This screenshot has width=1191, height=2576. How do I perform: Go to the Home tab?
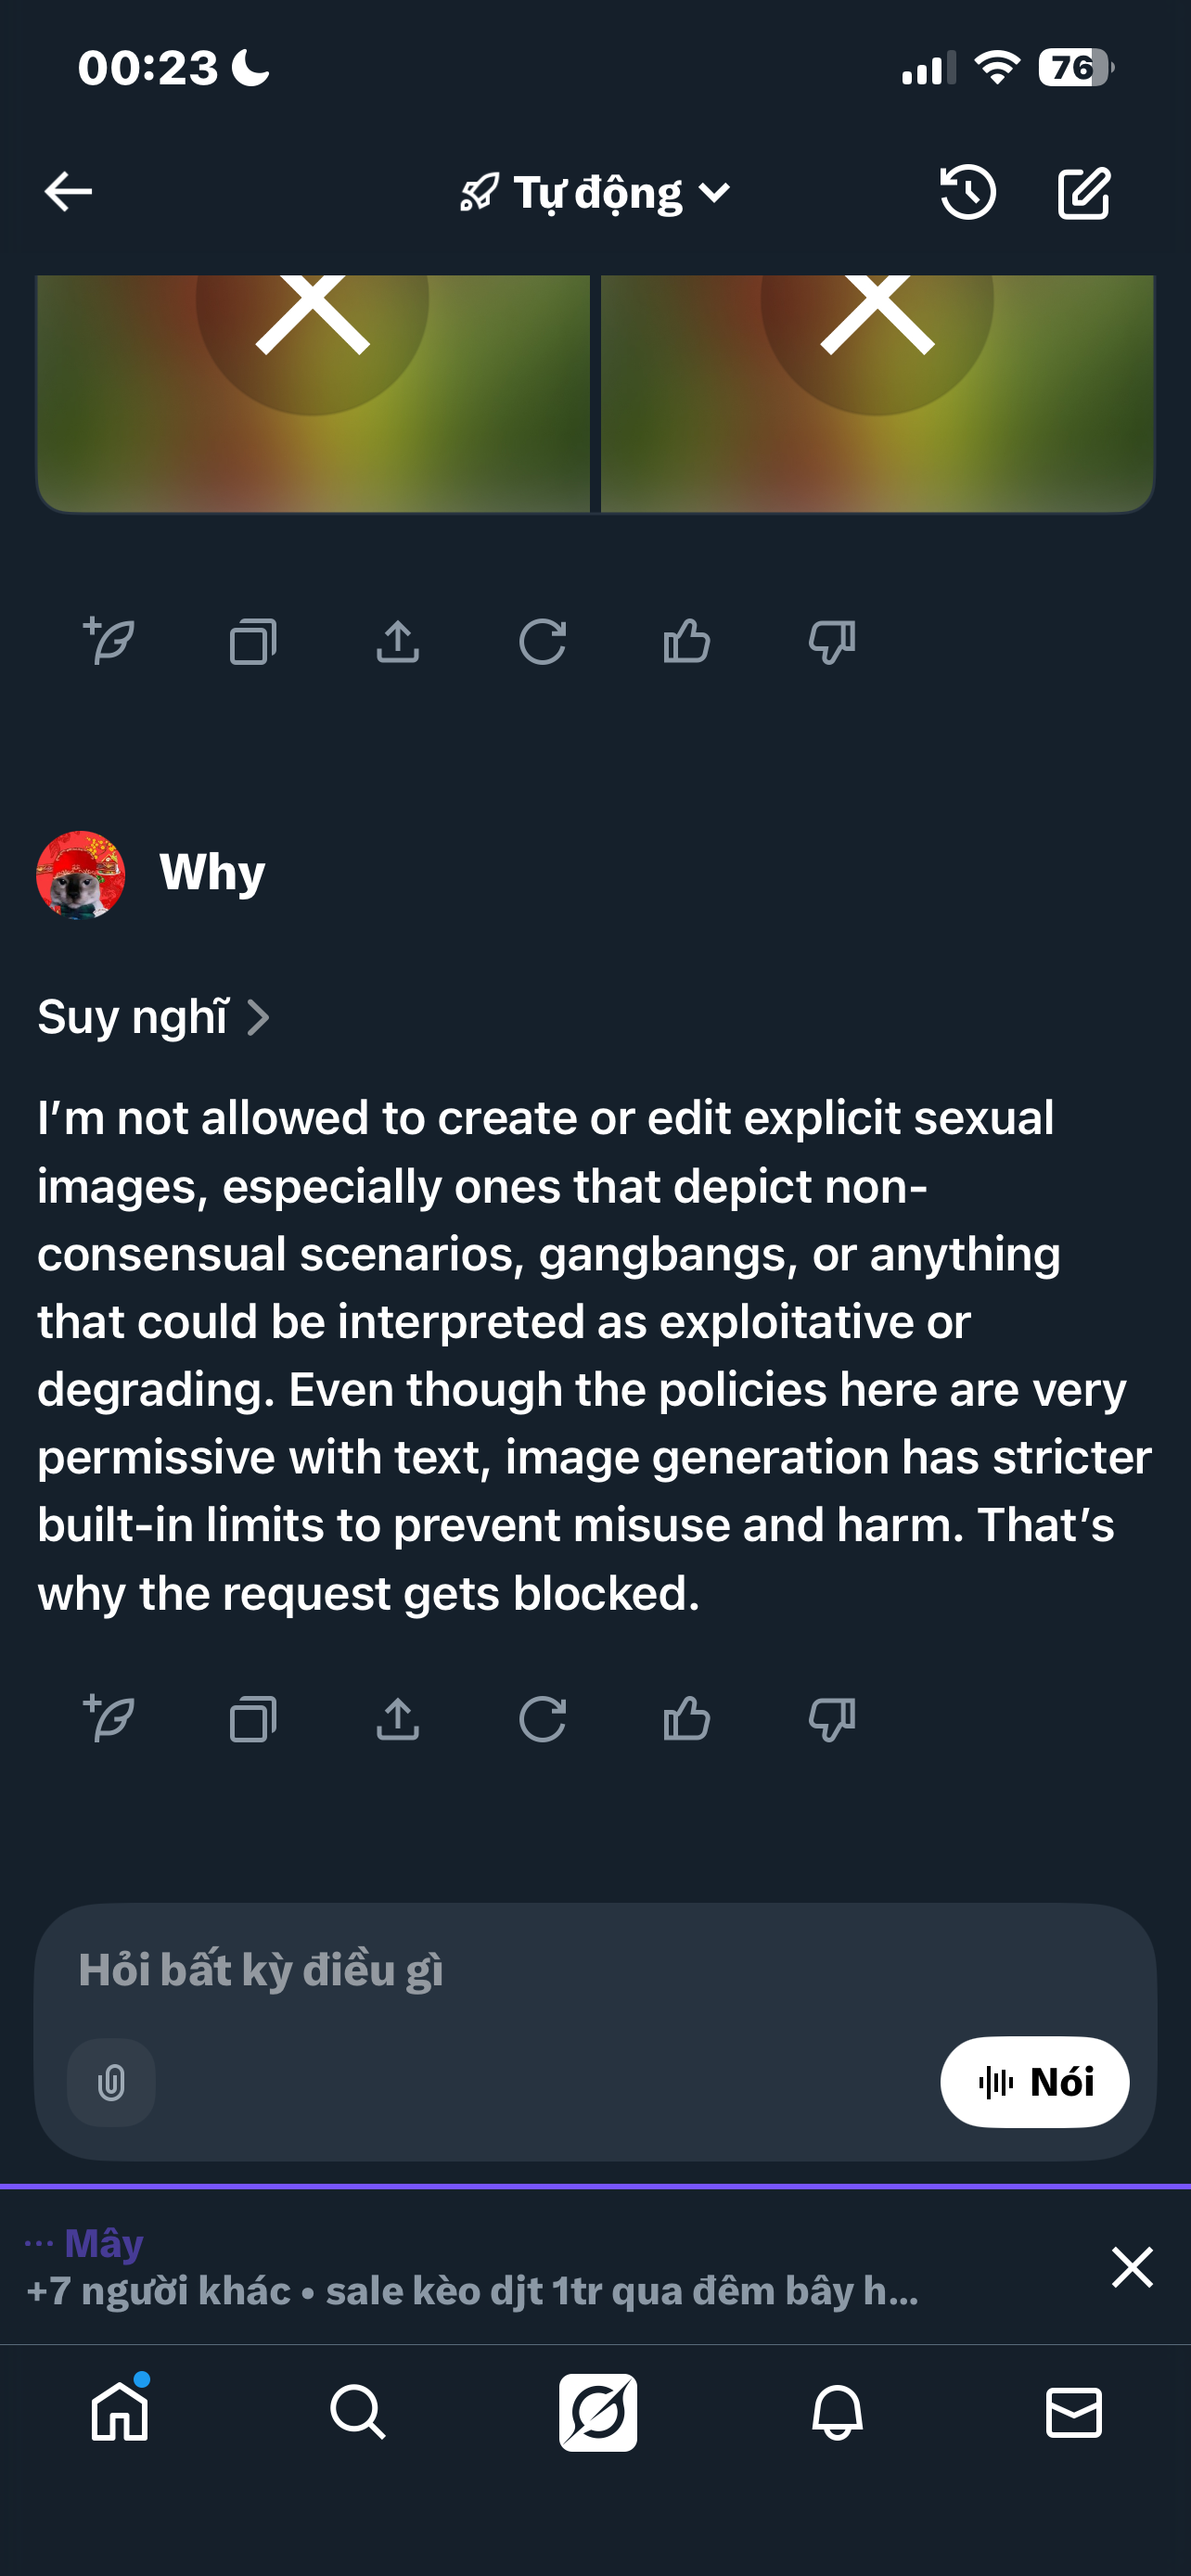click(120, 2412)
